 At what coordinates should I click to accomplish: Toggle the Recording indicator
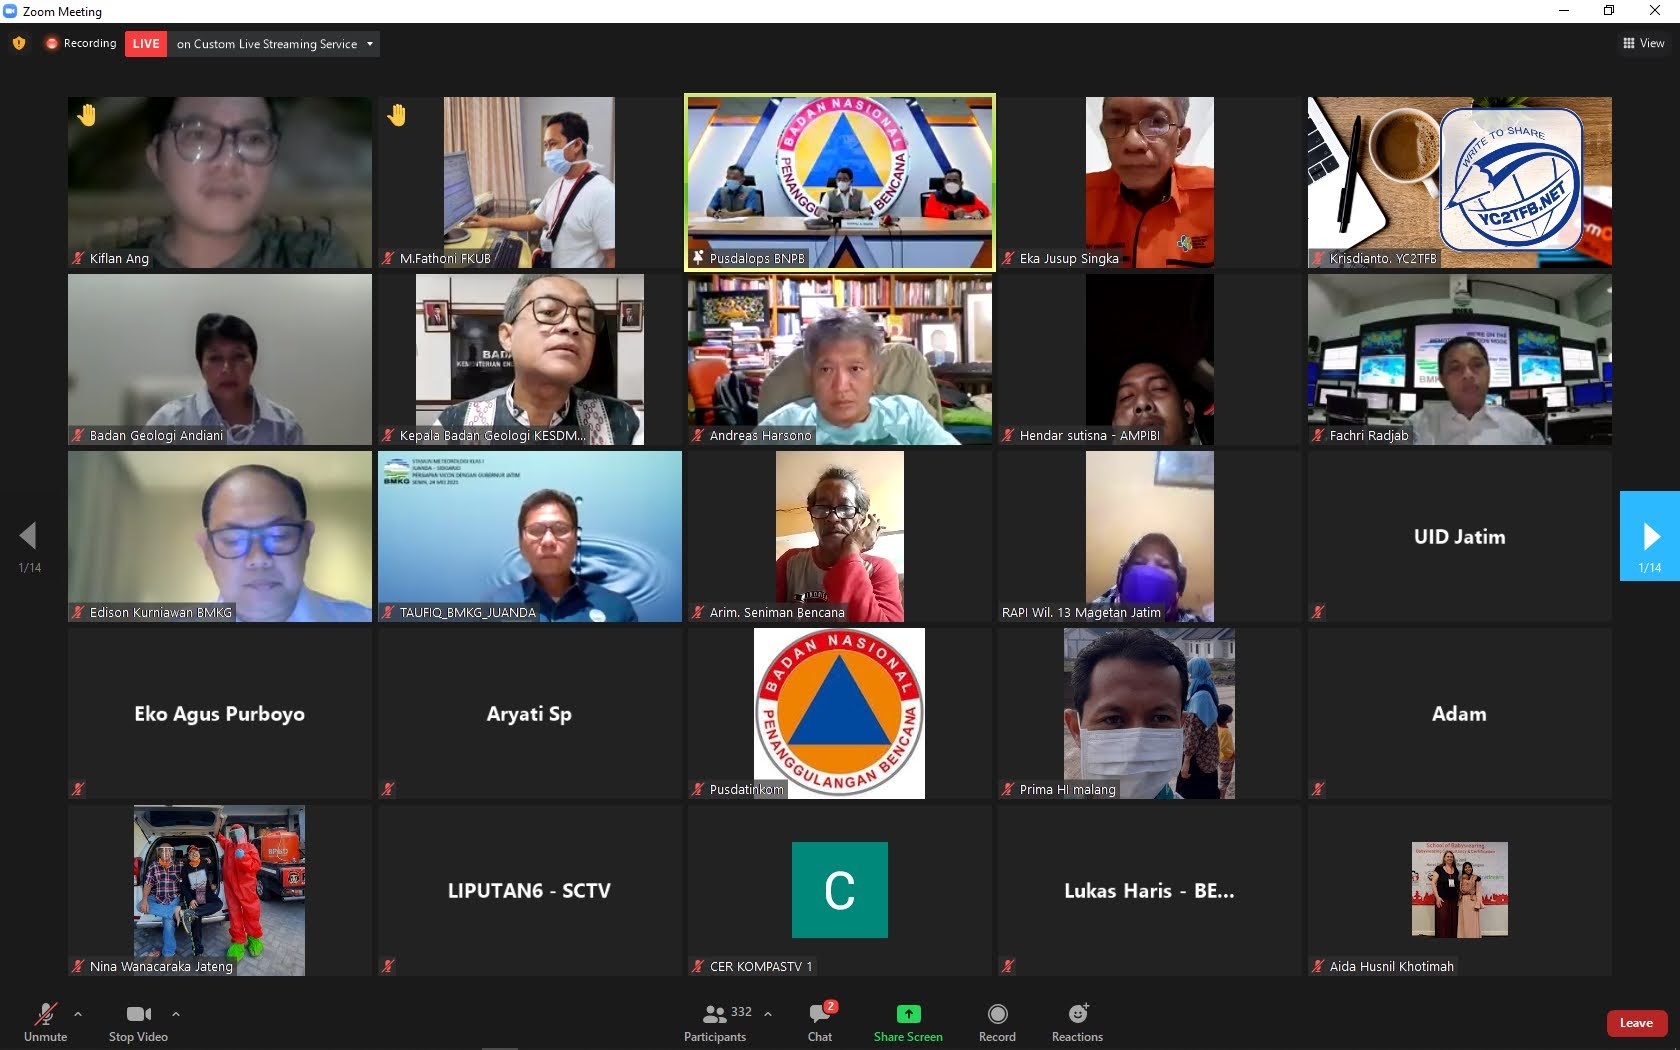pos(80,44)
